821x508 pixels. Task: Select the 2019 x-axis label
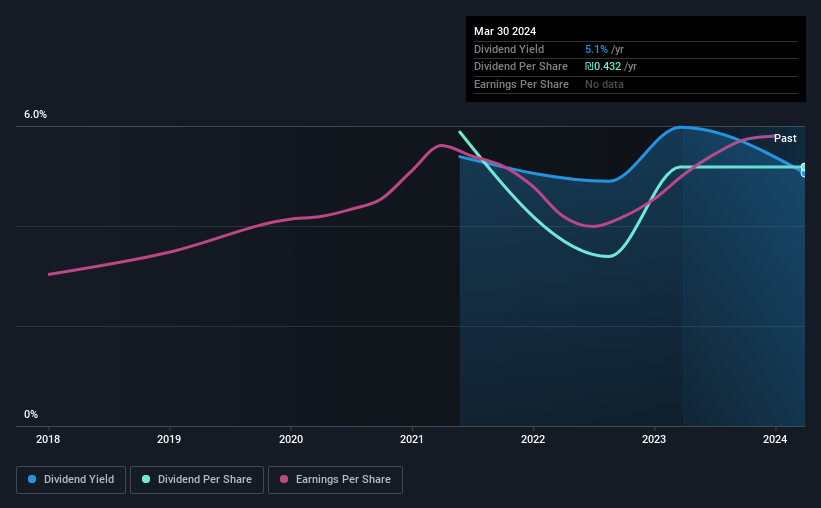(x=169, y=439)
